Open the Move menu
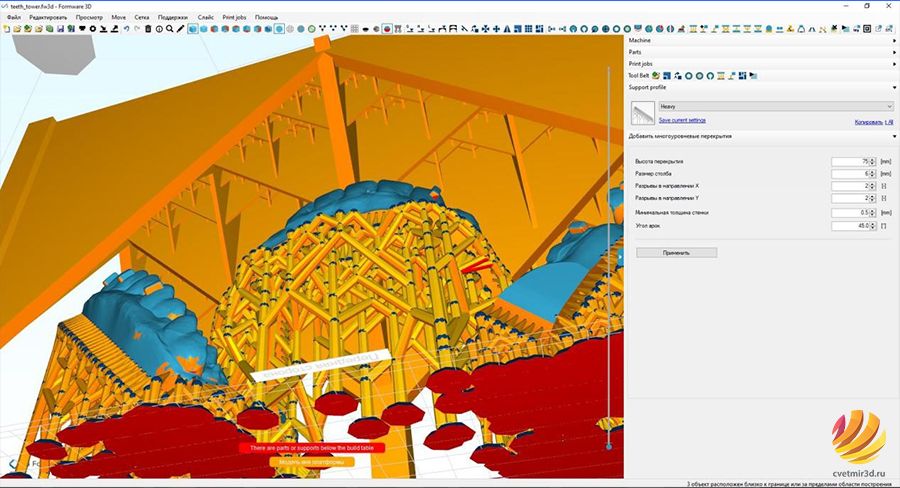This screenshot has width=900, height=488. [x=119, y=17]
